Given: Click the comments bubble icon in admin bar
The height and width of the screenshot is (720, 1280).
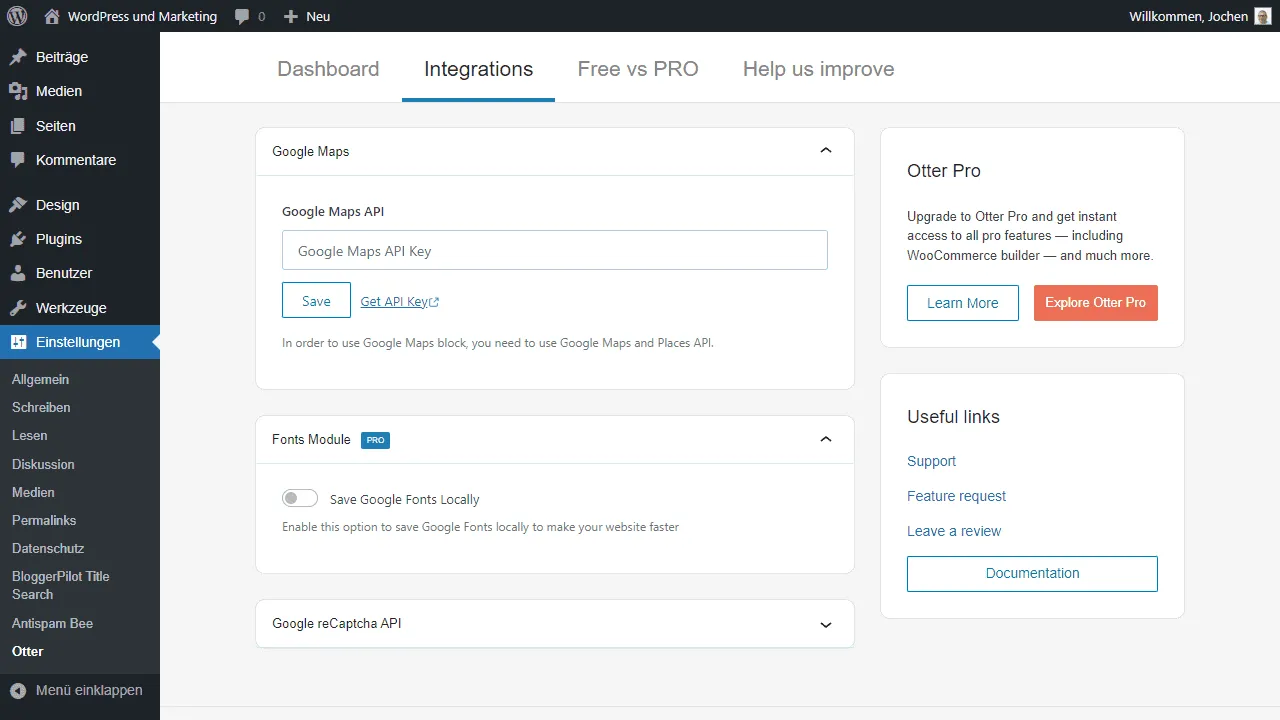Looking at the screenshot, I should pos(242,17).
